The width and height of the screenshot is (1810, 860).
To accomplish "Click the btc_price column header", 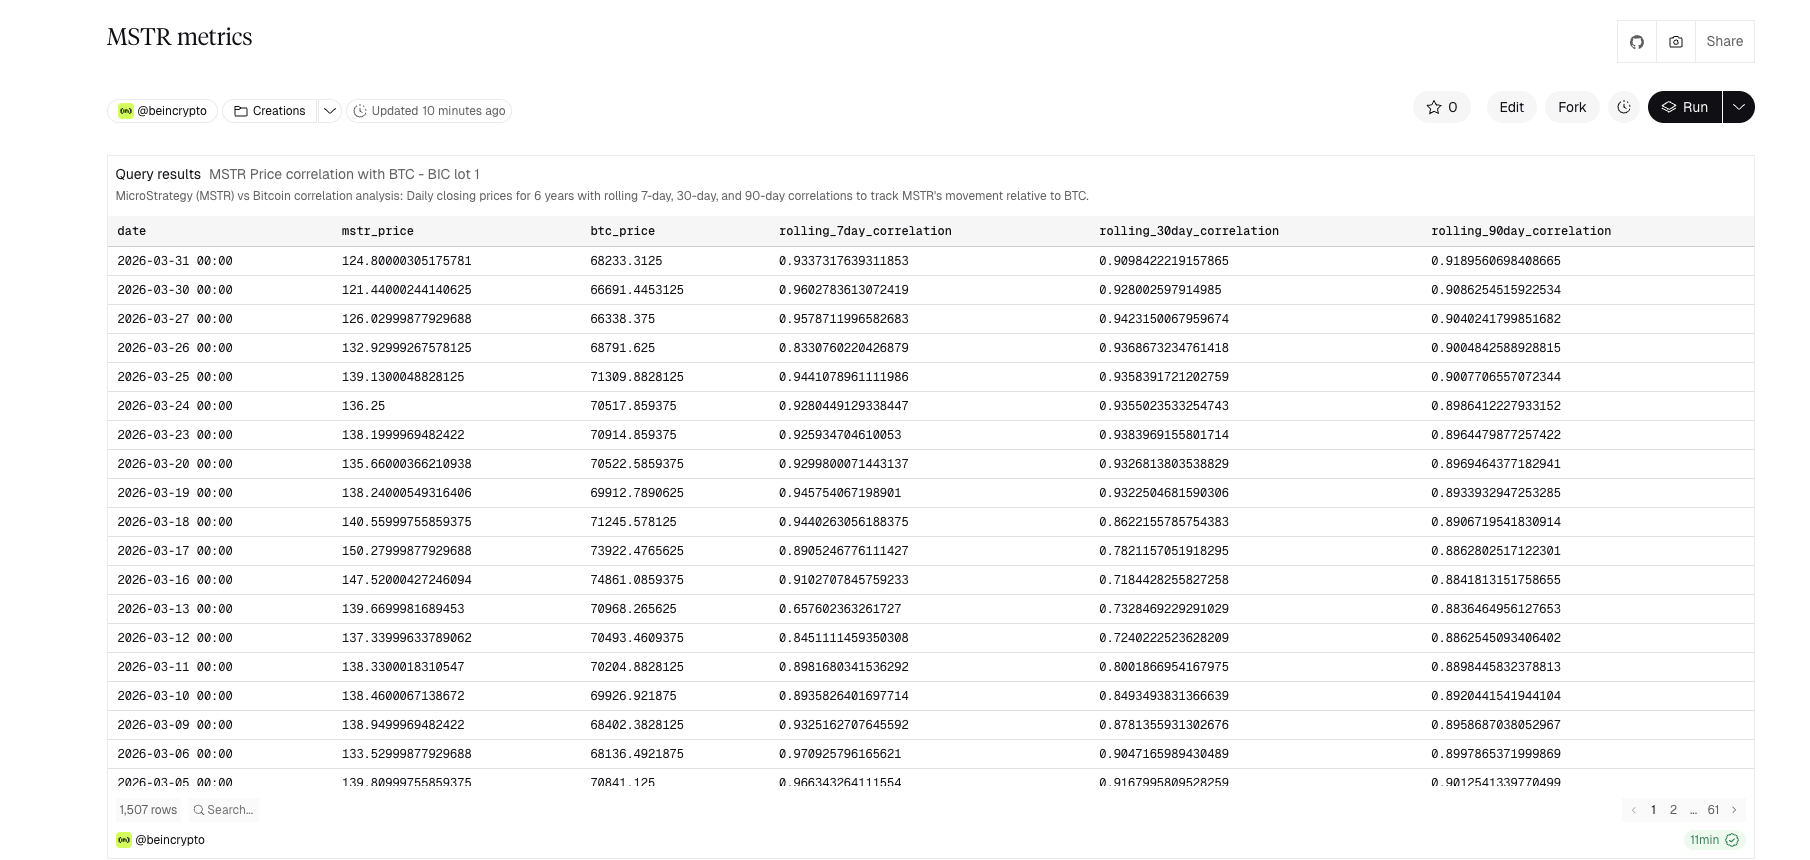I will pos(622,231).
